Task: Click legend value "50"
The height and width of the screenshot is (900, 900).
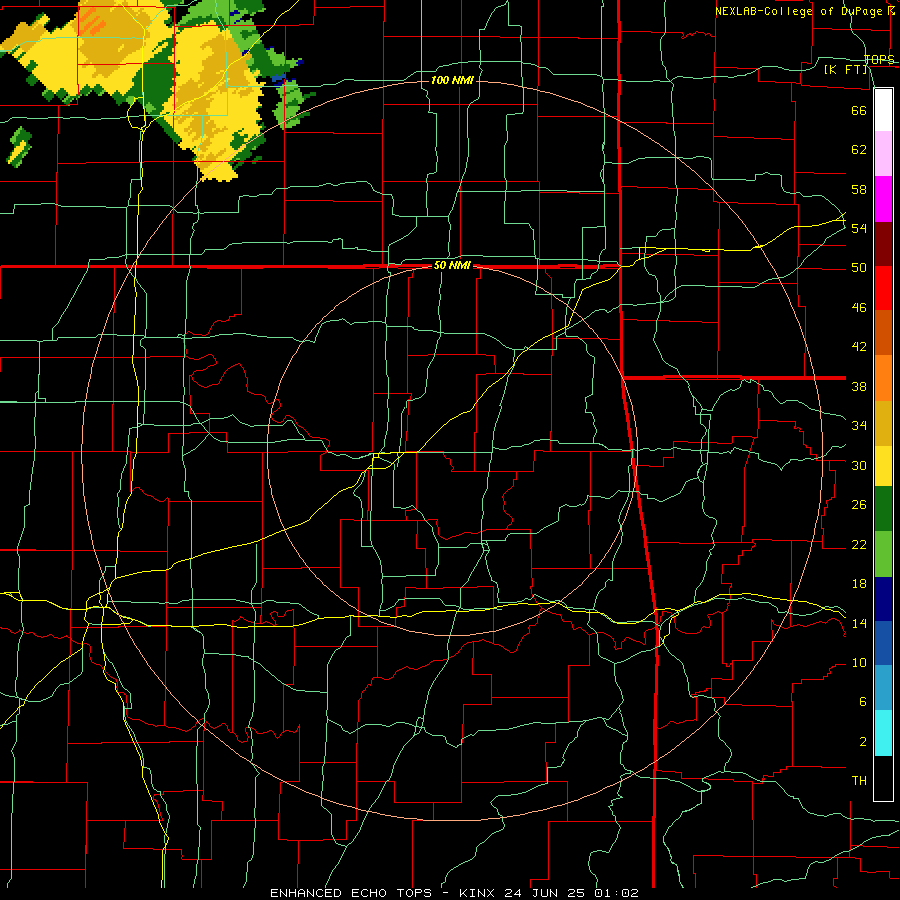Action: pos(859,268)
